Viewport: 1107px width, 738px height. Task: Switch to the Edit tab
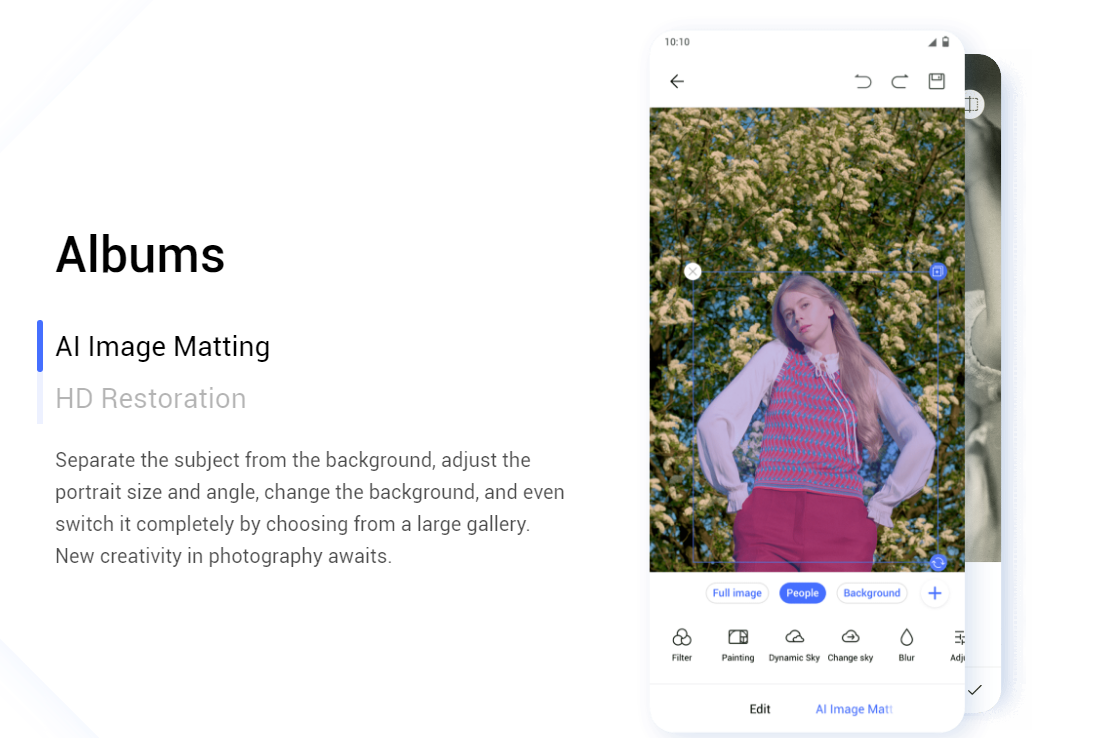(x=760, y=709)
